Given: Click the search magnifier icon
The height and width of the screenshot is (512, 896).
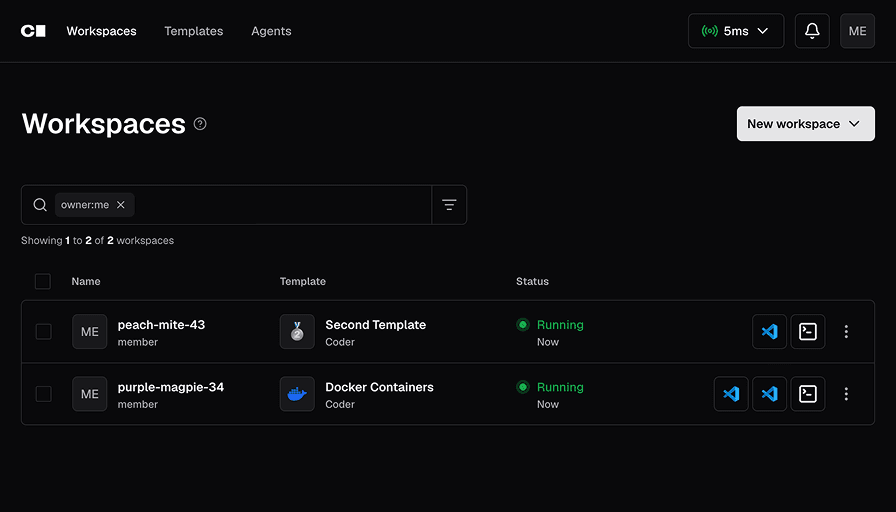Looking at the screenshot, I should [40, 205].
